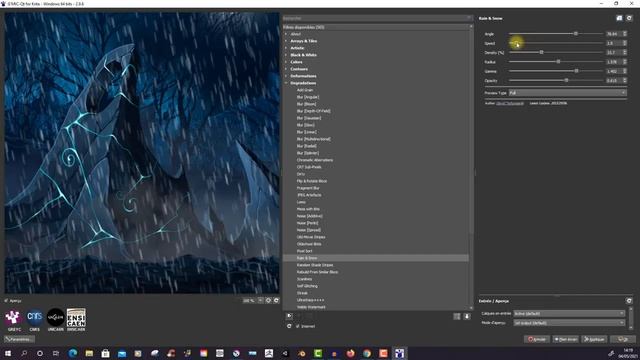This screenshot has height=360, width=640.
Task: Select the Add Grain filter
Action: (x=305, y=90)
